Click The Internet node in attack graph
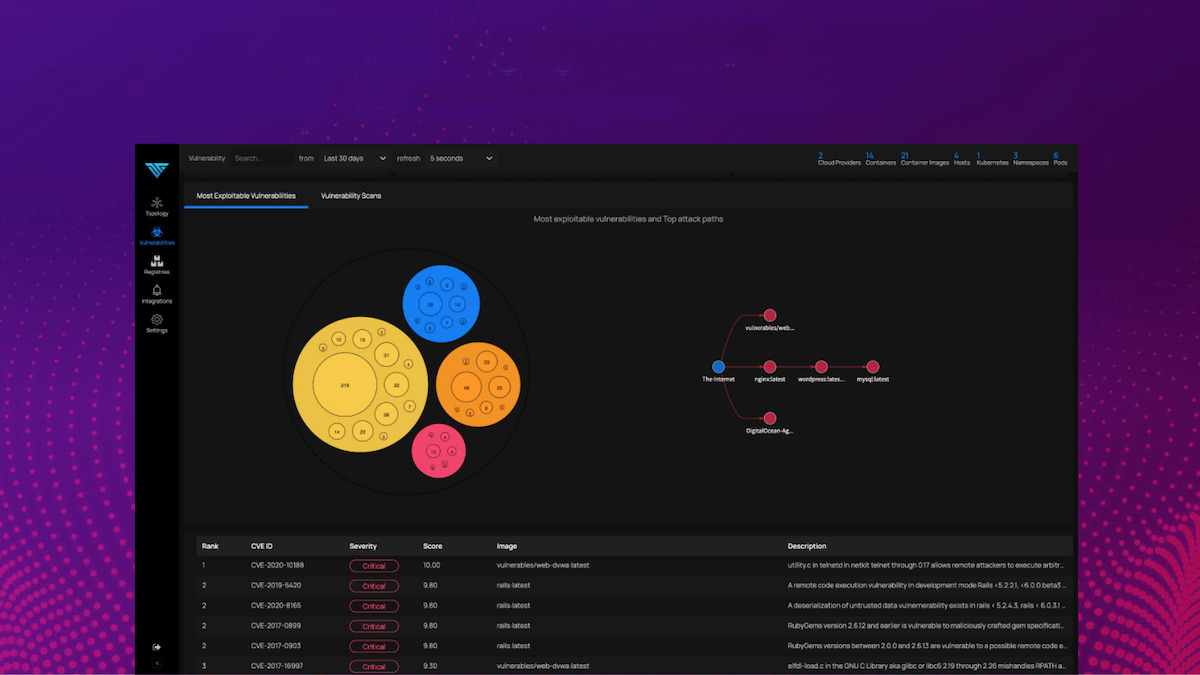Image resolution: width=1200 pixels, height=675 pixels. click(x=718, y=367)
